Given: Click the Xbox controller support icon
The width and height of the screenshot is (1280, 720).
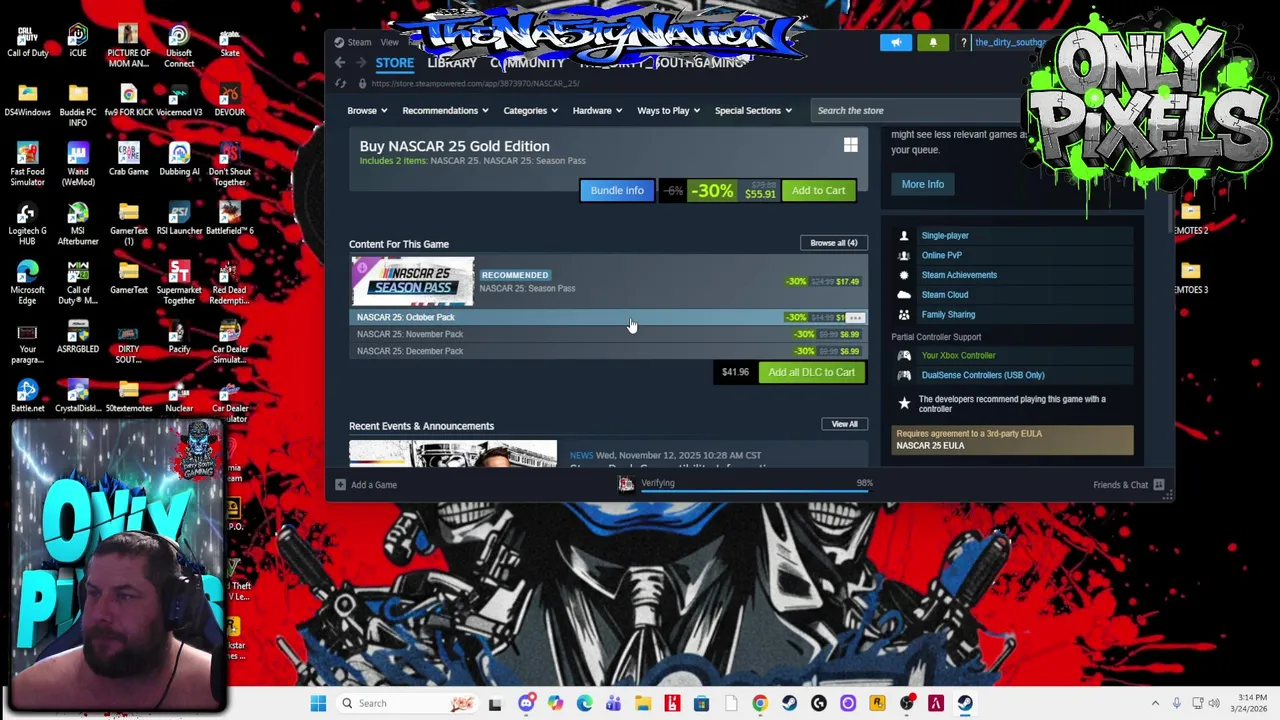Looking at the screenshot, I should [x=904, y=355].
